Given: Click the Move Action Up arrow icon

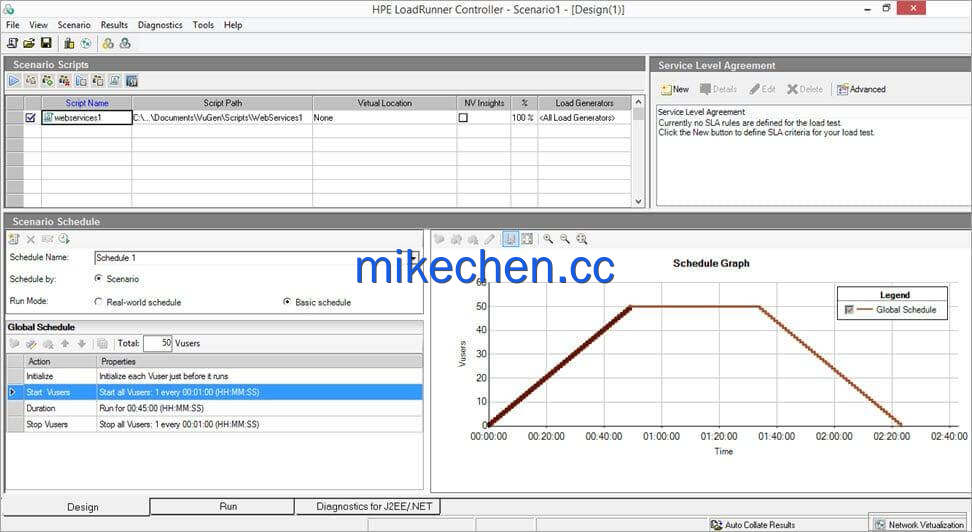Looking at the screenshot, I should [x=65, y=344].
